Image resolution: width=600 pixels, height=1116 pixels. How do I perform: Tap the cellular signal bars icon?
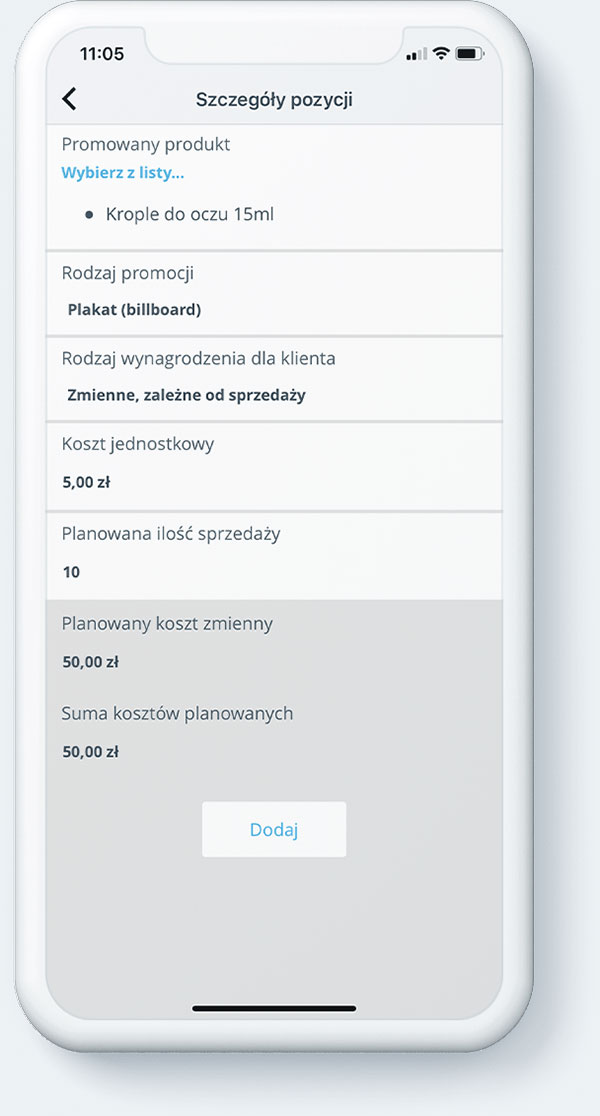coord(417,54)
